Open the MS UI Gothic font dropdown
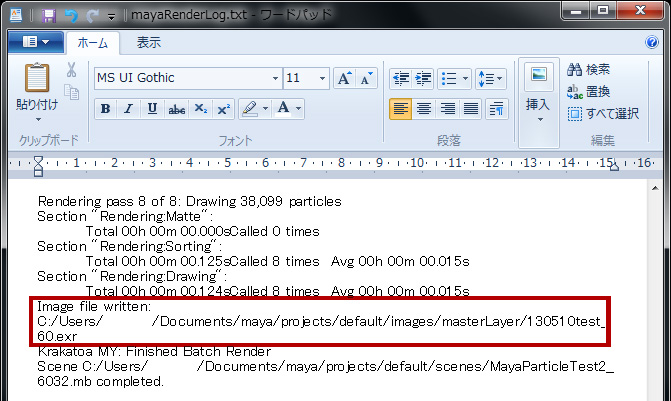This screenshot has height=401, width=671. point(275,78)
